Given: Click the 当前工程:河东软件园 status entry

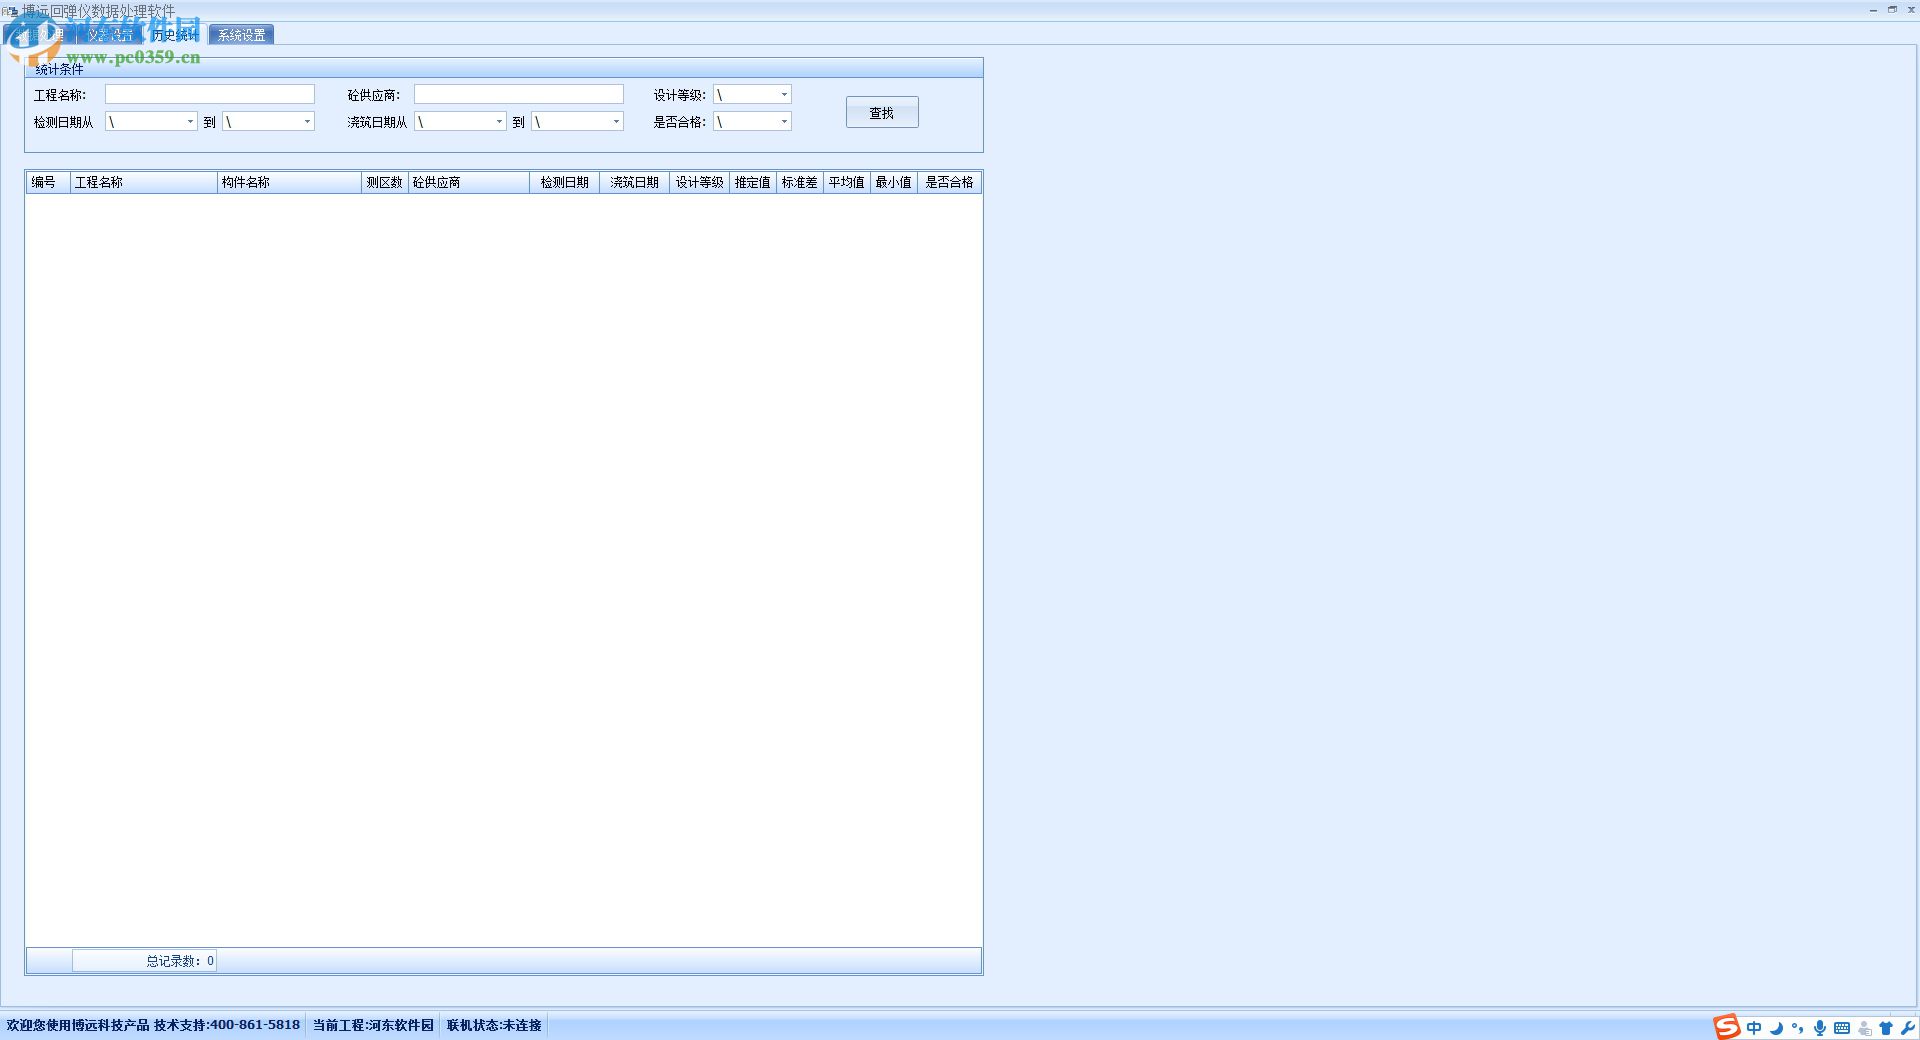Looking at the screenshot, I should point(373,1025).
